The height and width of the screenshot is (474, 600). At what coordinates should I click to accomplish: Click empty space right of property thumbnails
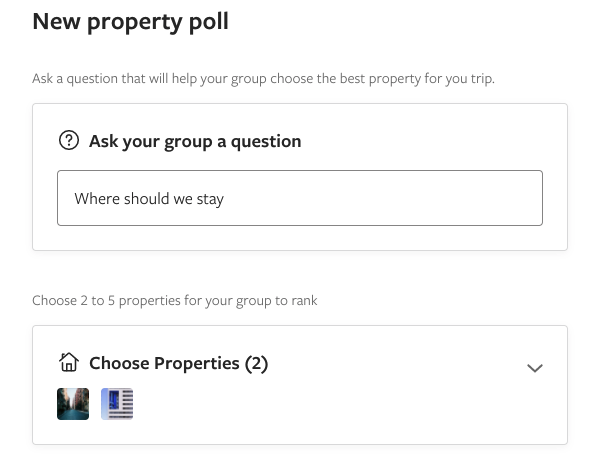344,404
